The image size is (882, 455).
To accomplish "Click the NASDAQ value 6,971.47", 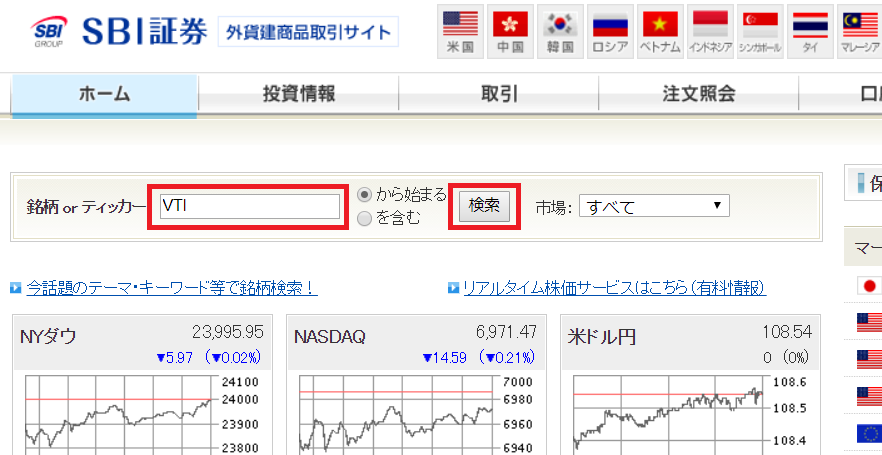I will coord(506,332).
